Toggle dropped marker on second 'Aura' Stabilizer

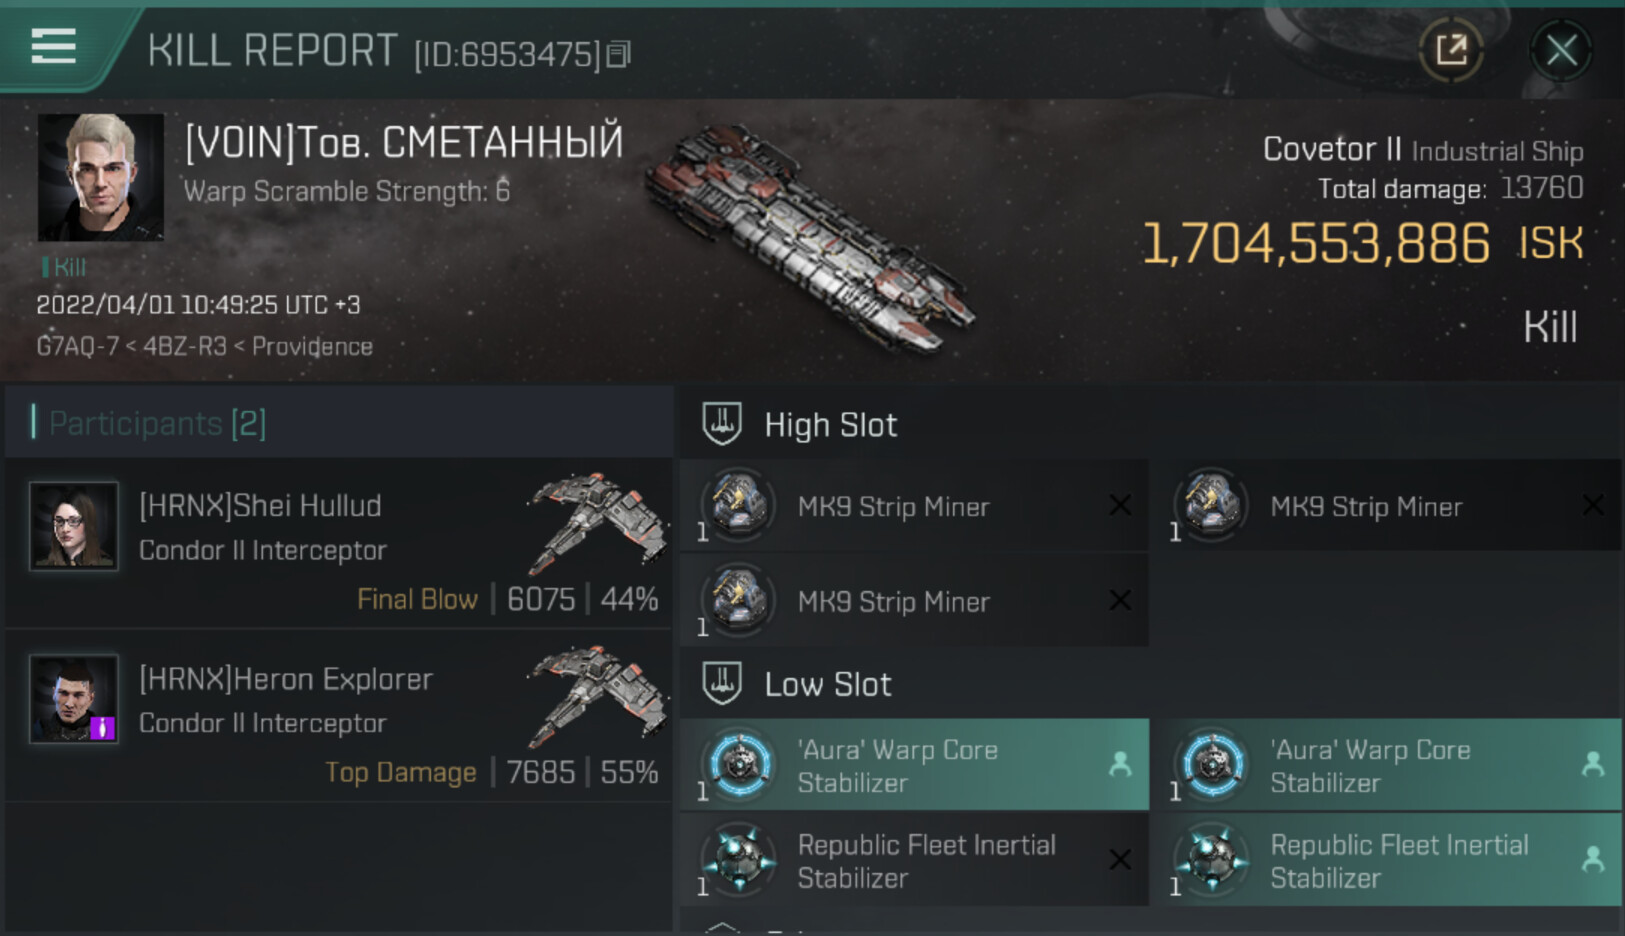click(1592, 765)
